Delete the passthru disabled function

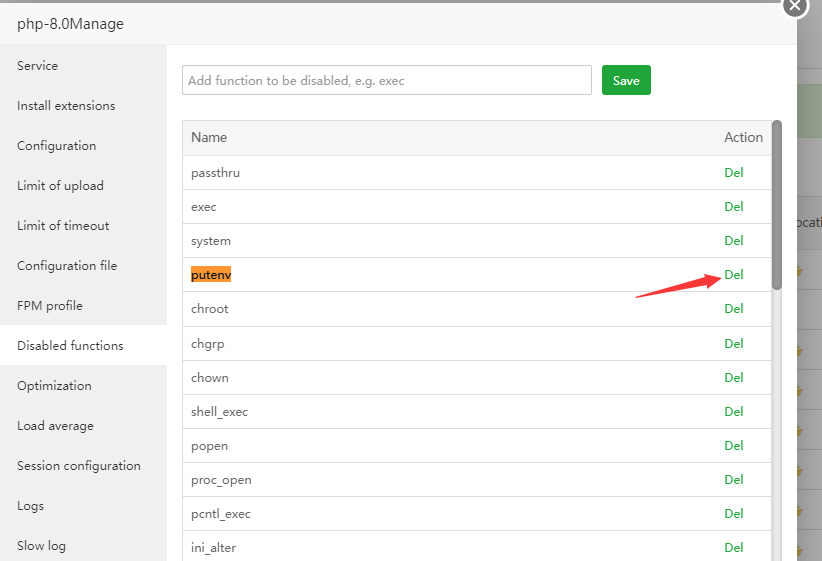[734, 173]
